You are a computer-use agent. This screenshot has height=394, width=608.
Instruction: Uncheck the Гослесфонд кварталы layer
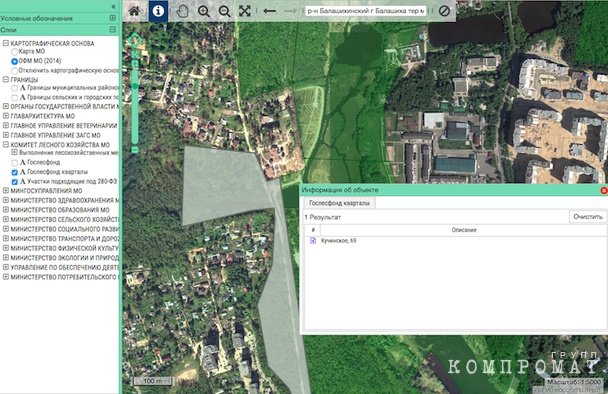pos(14,172)
